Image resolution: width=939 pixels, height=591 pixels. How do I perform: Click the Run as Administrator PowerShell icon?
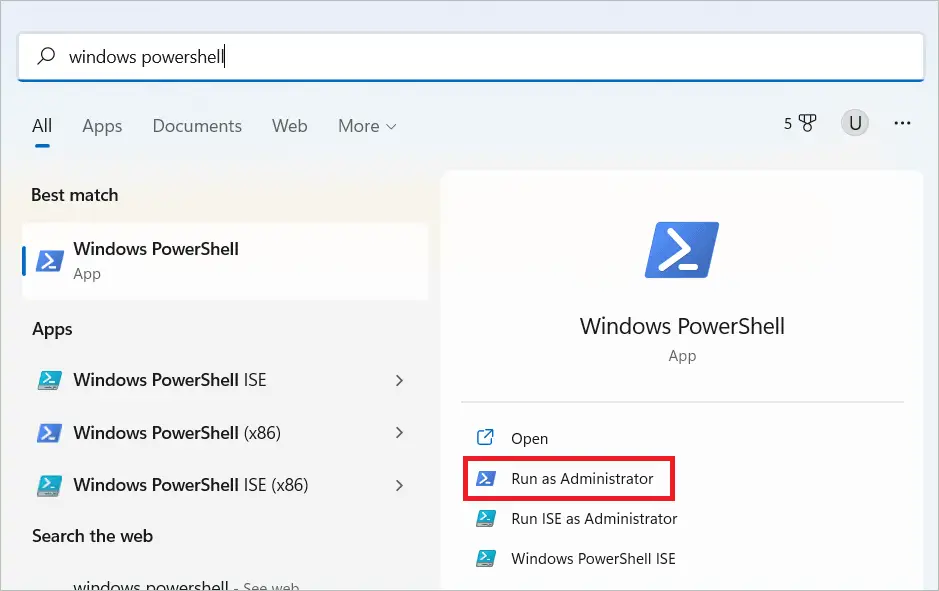[x=486, y=478]
